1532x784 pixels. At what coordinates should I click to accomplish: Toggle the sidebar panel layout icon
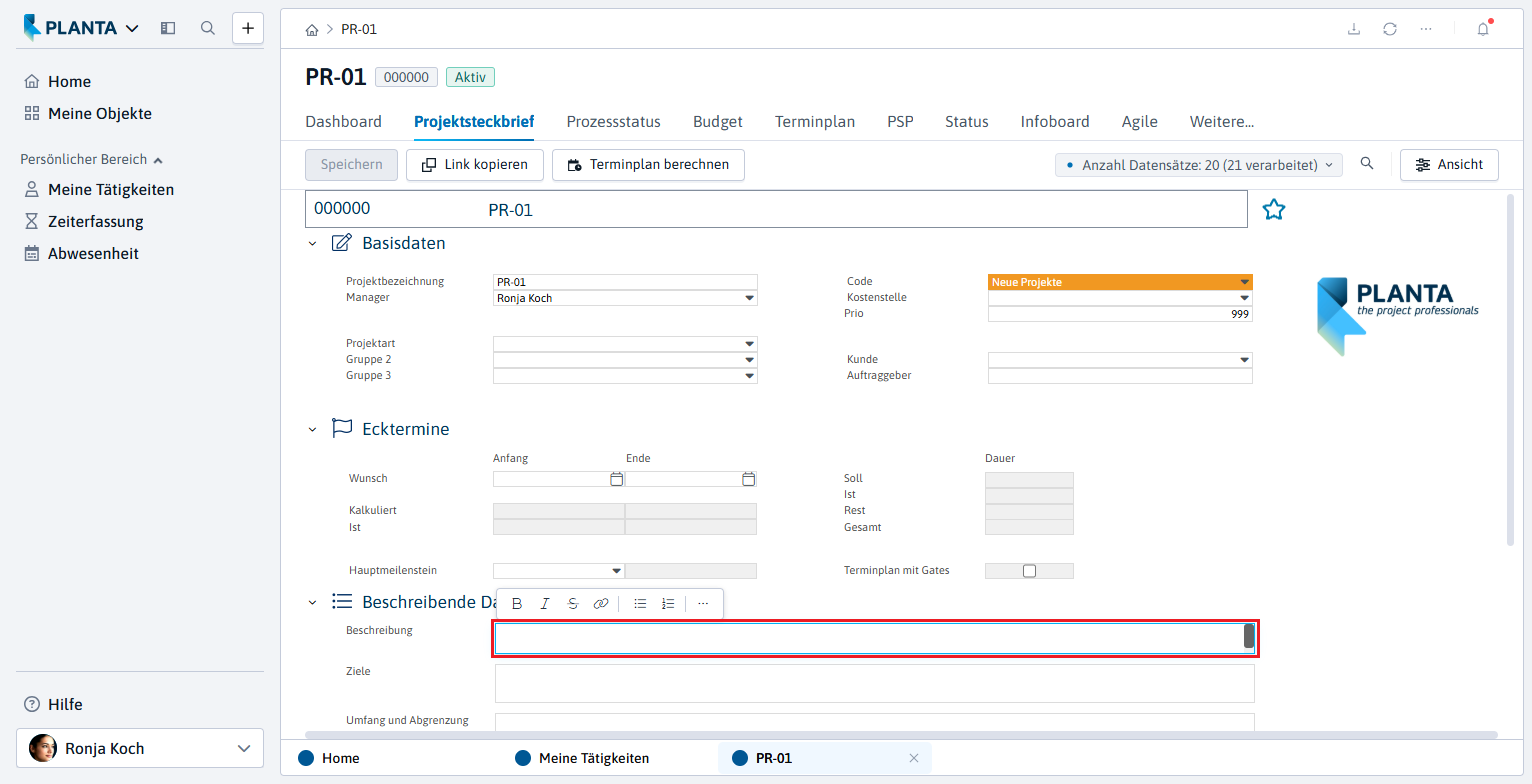[x=168, y=28]
